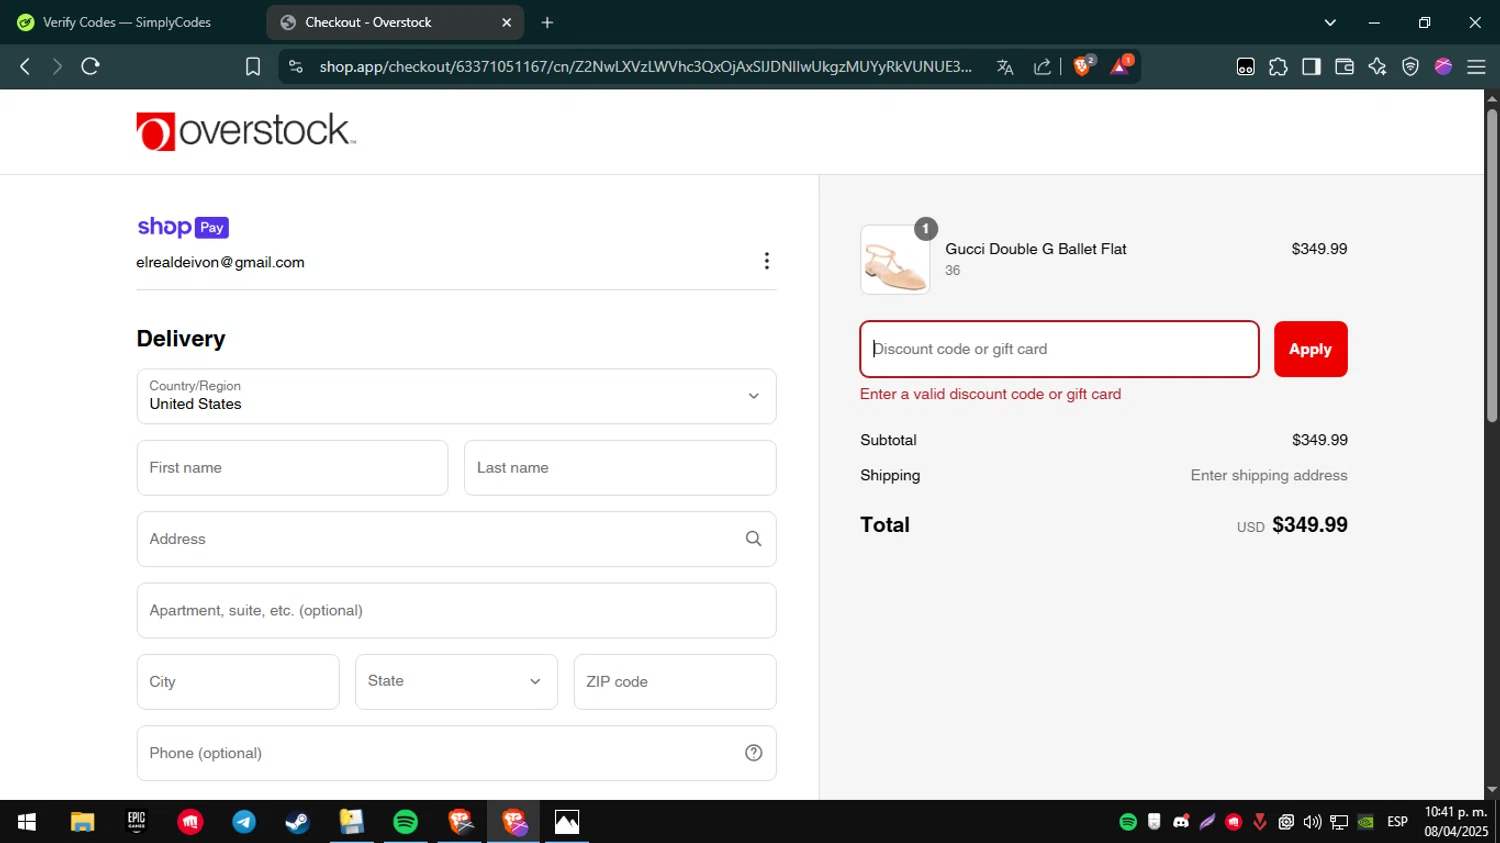Go back to the previous page
This screenshot has width=1500, height=843.
click(25, 67)
